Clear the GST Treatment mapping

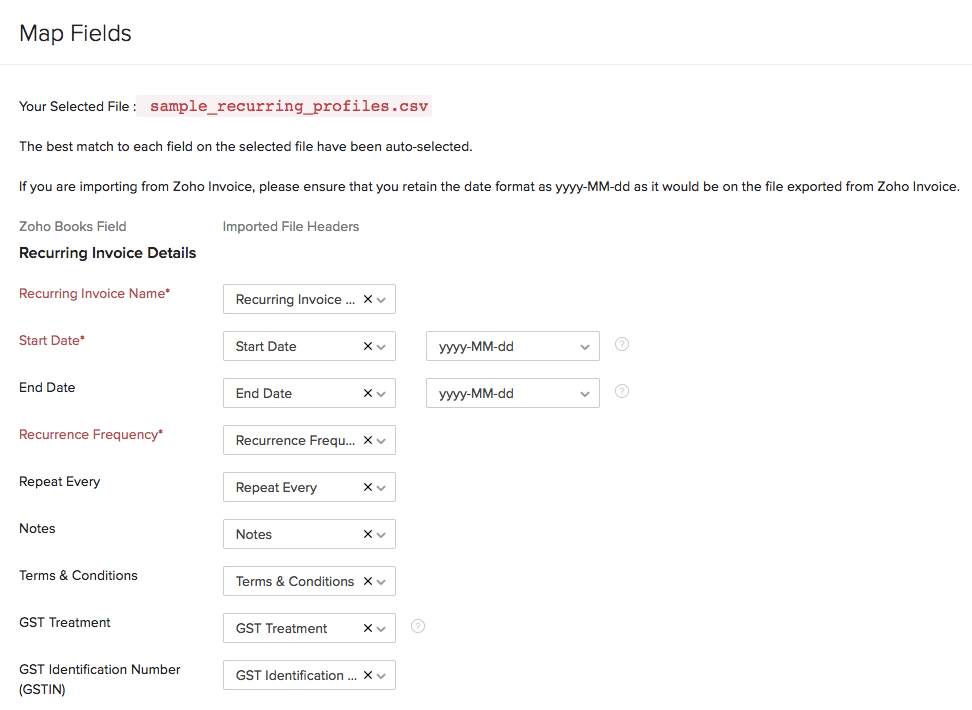(367, 628)
